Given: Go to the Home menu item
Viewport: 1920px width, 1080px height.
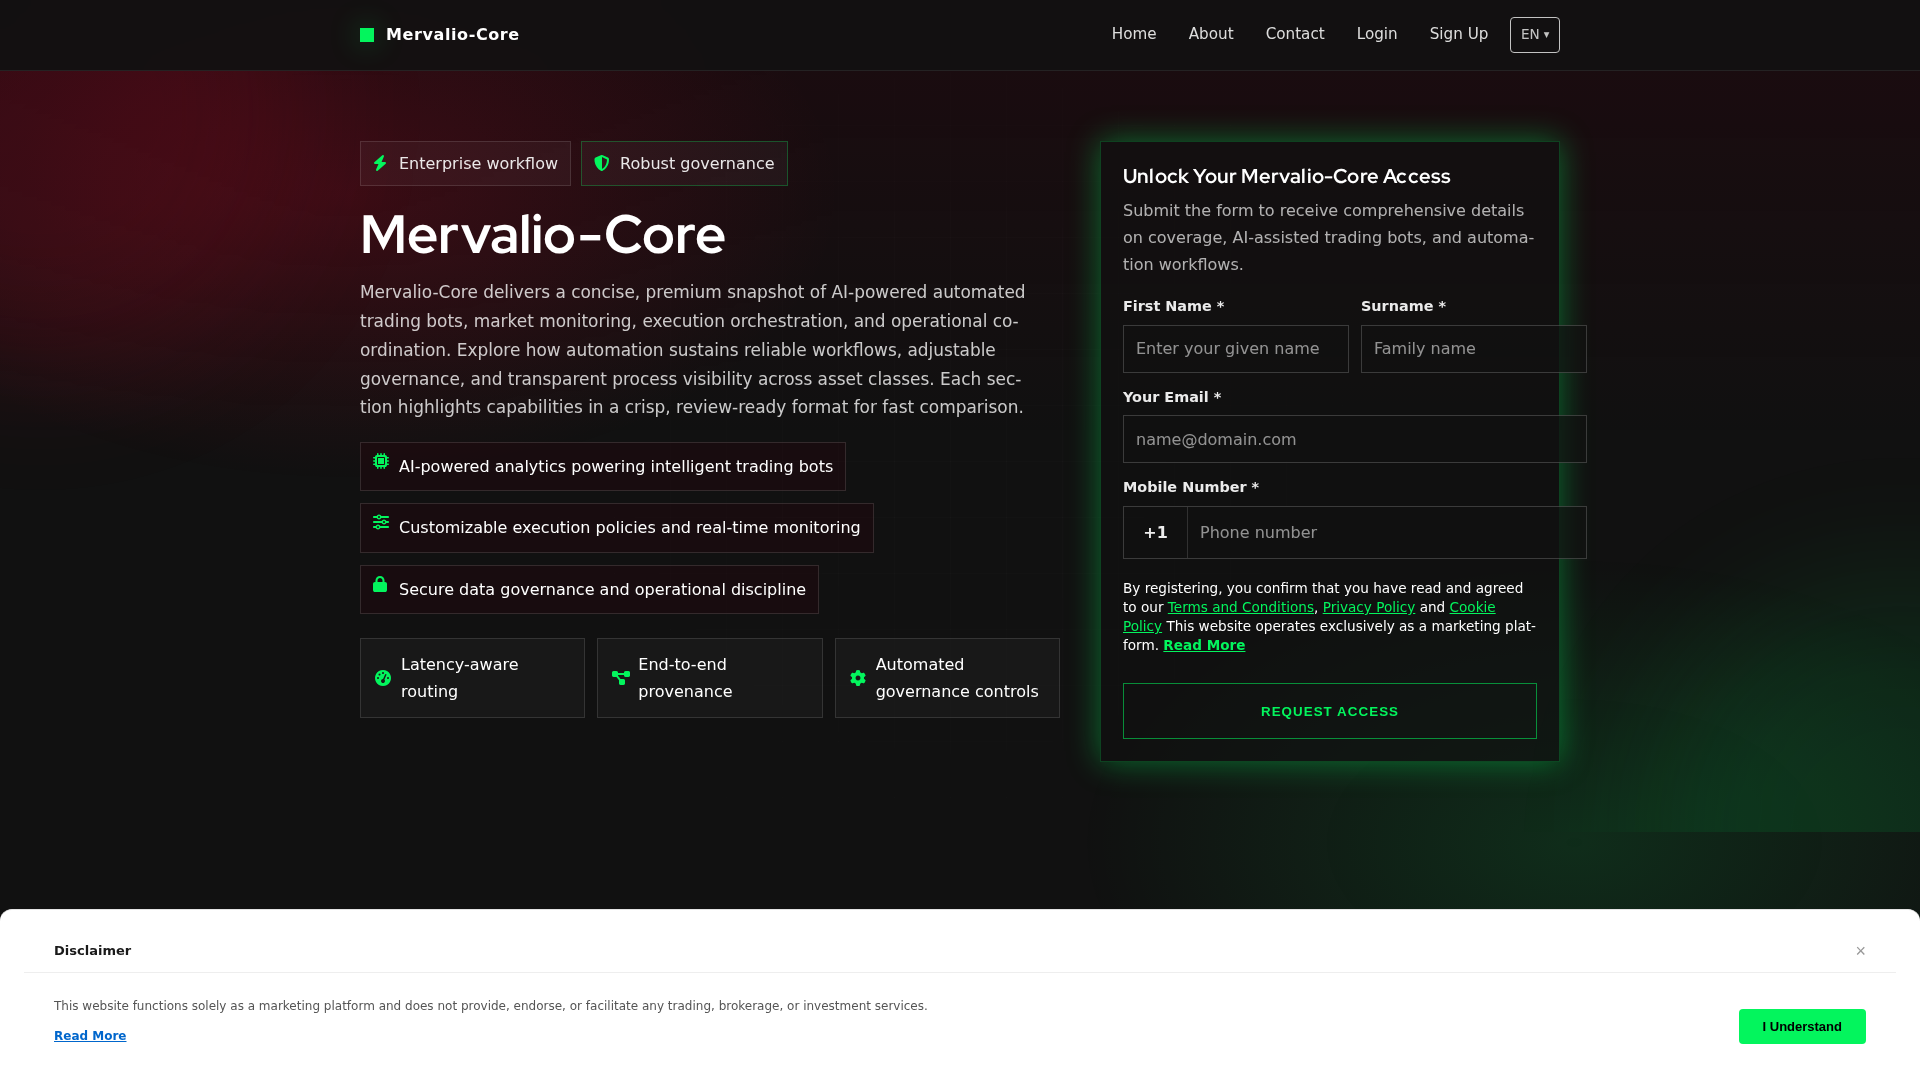Looking at the screenshot, I should point(1134,34).
